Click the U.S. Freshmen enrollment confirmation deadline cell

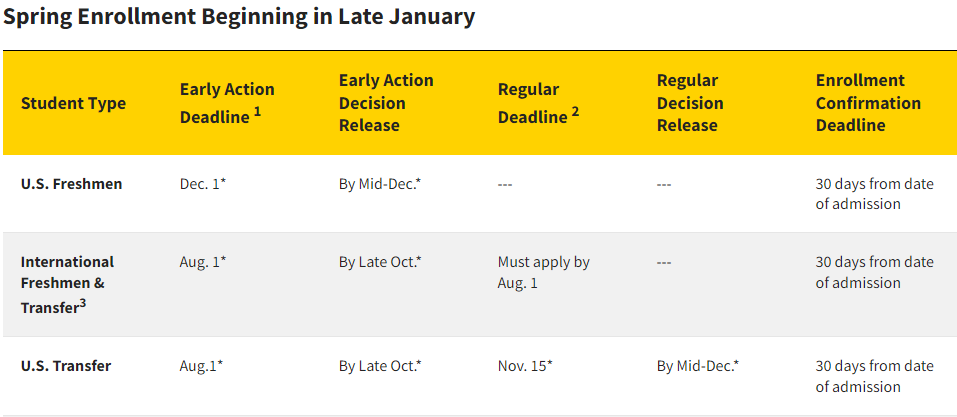[874, 194]
